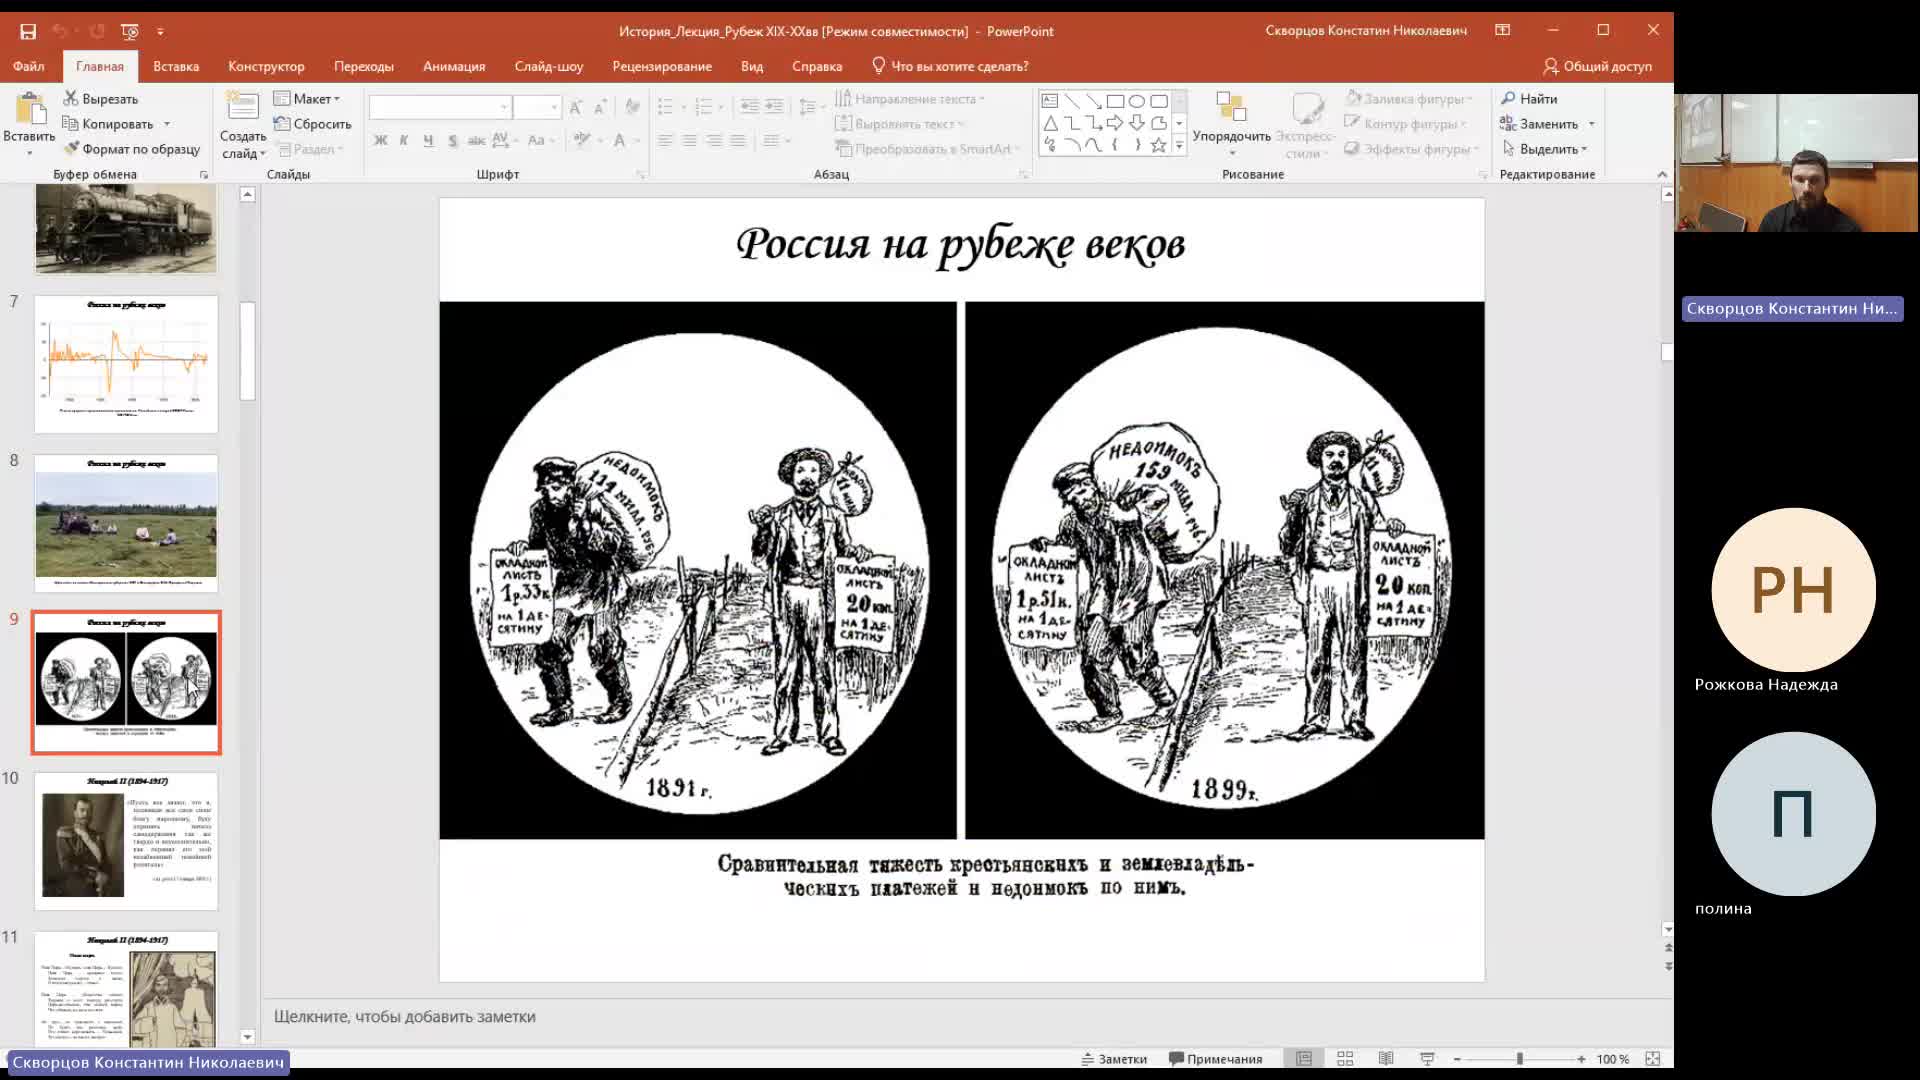Toggle text shadow (S) formatting

coord(453,141)
